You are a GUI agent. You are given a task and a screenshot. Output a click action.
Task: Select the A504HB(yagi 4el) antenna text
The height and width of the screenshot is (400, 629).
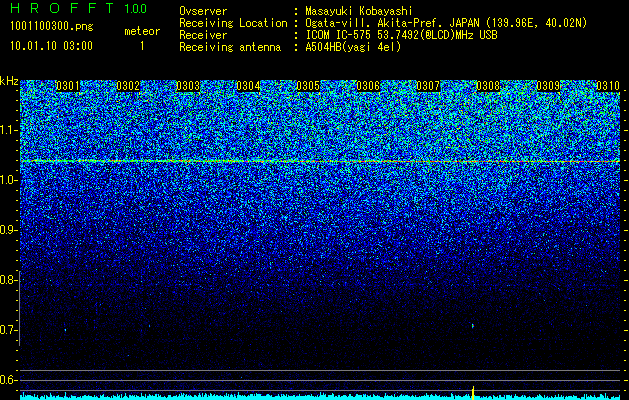coord(353,47)
